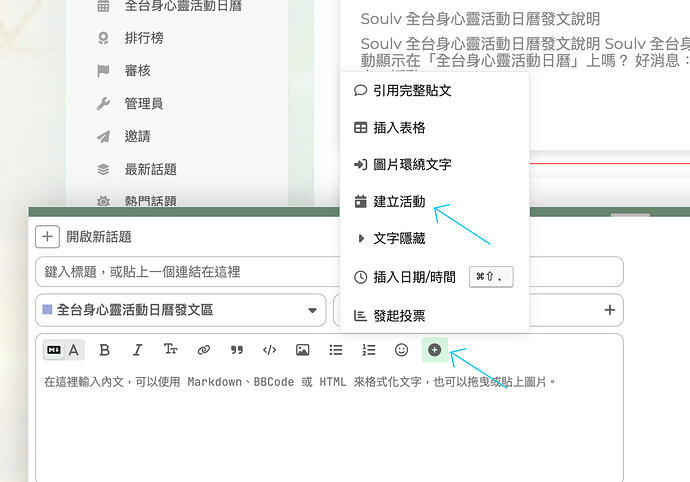The width and height of the screenshot is (690, 482).
Task: Toggle the Markdown editor mode switch
Action: coord(63,350)
